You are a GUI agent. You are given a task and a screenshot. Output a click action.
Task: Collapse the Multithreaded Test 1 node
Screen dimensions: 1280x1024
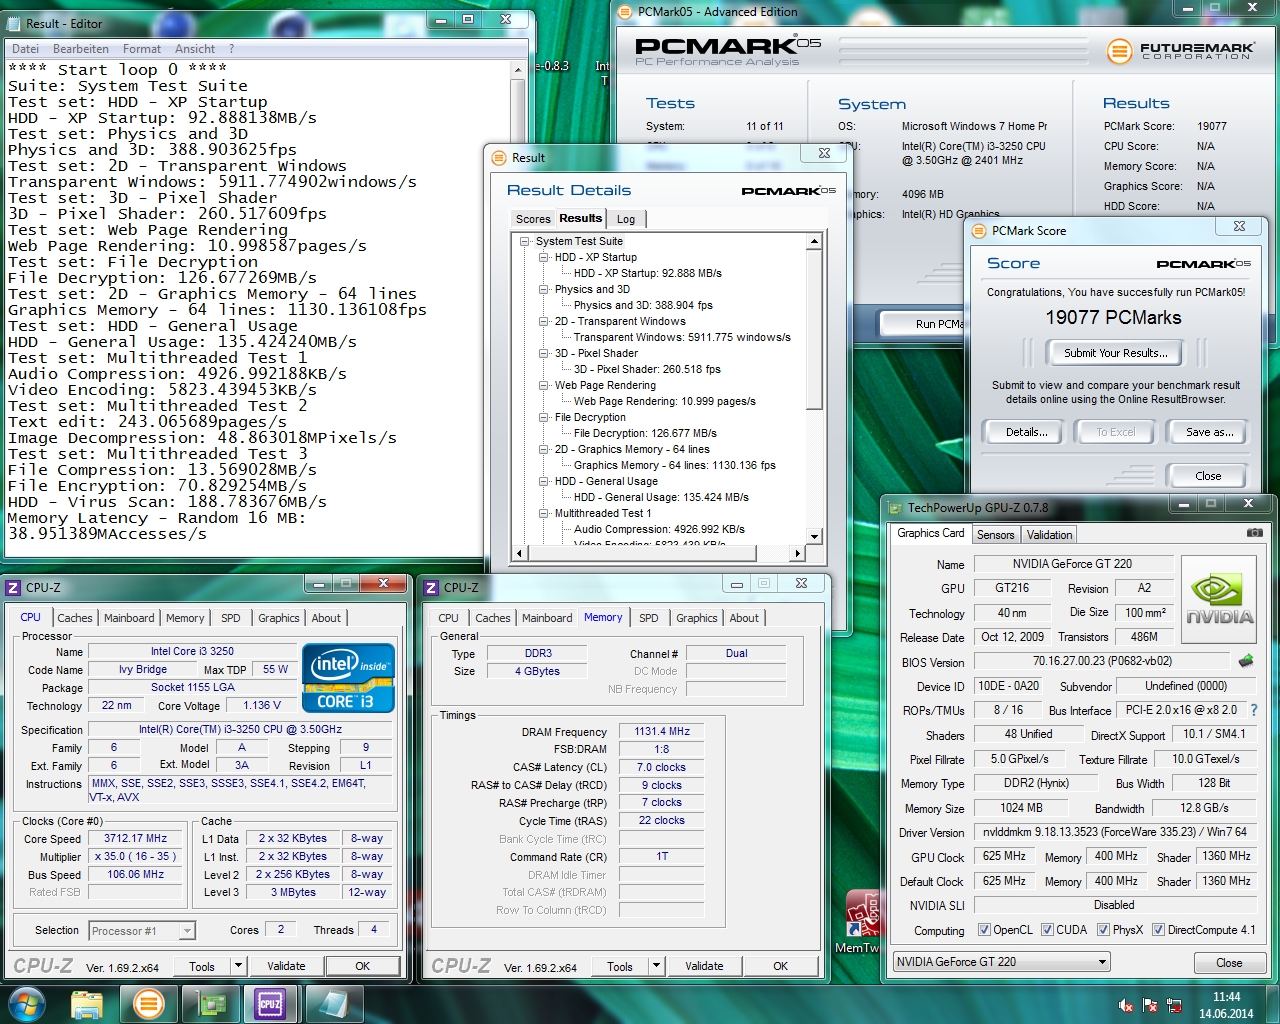click(x=543, y=513)
